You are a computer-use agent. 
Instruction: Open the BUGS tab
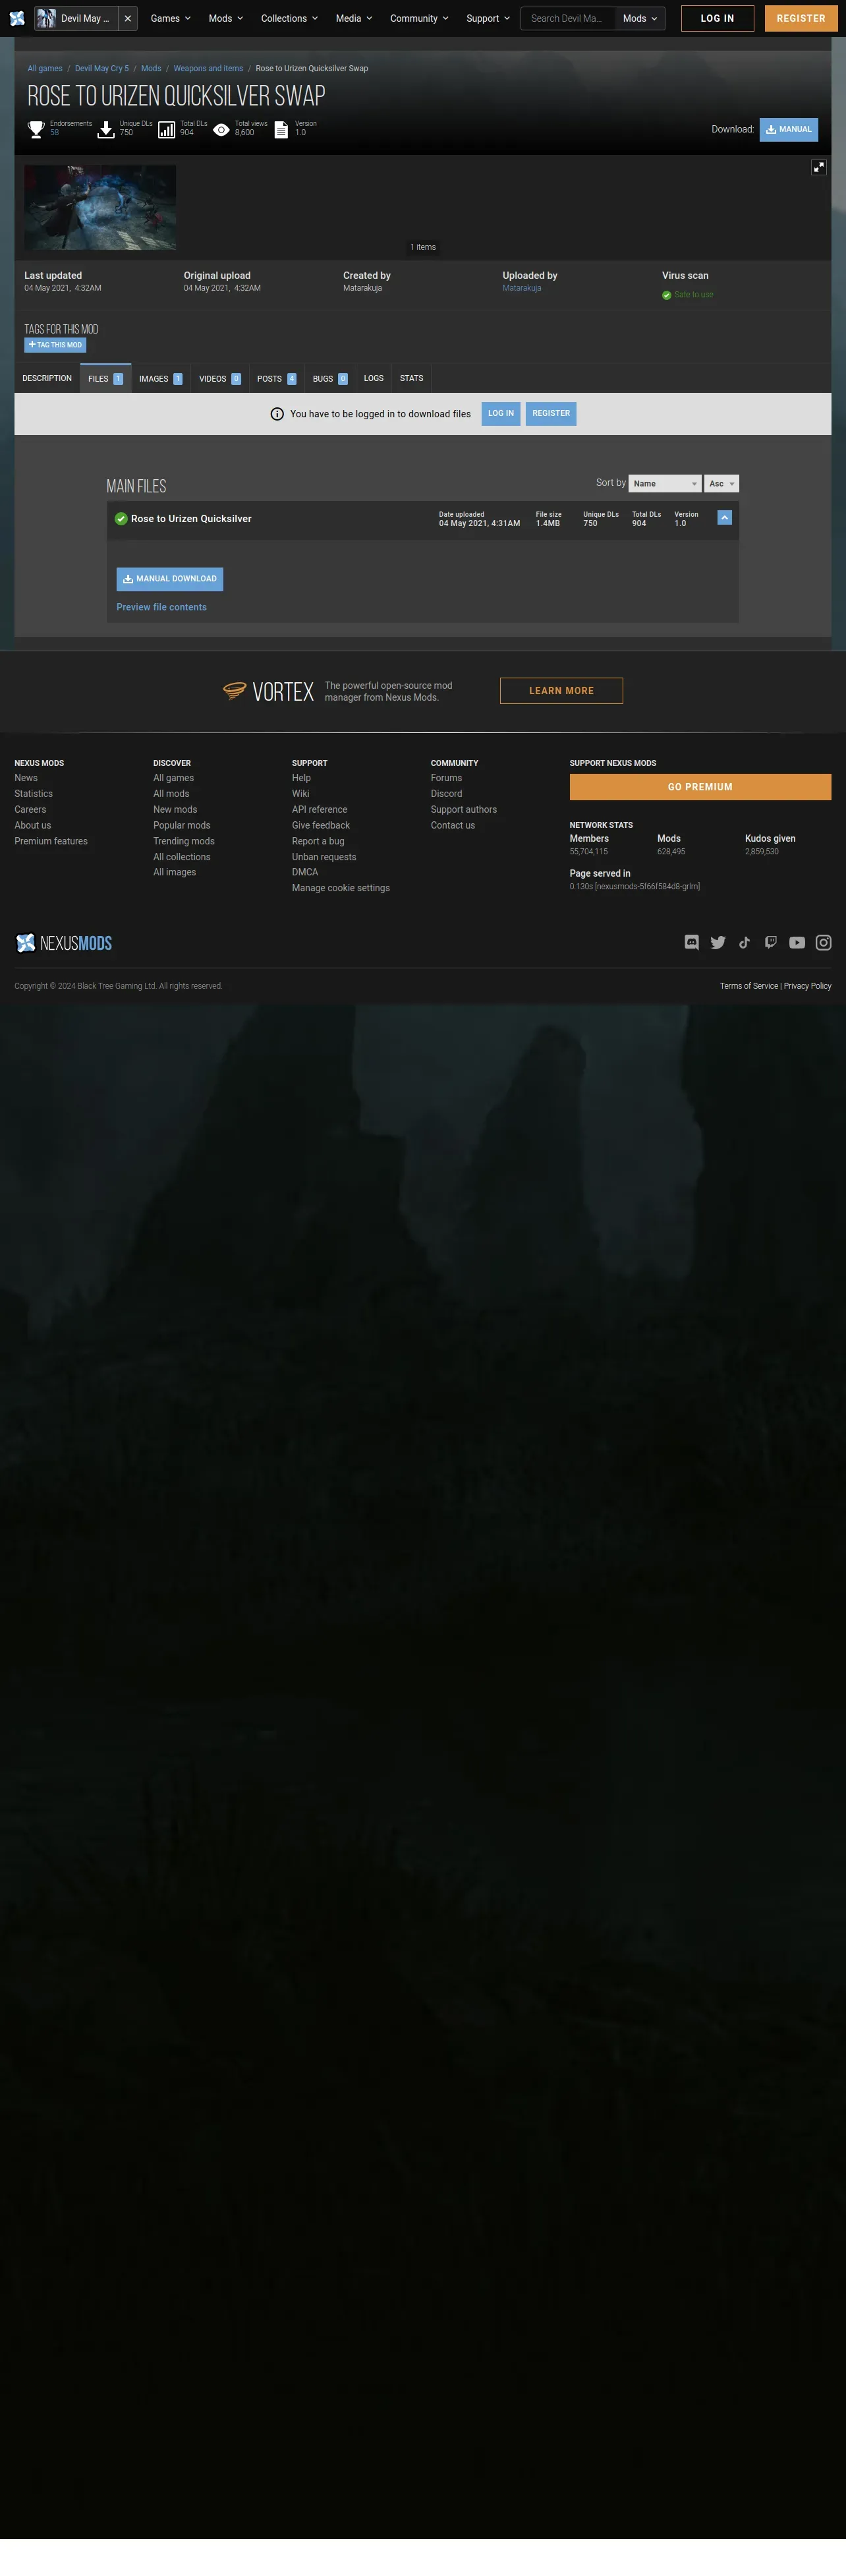[x=330, y=378]
